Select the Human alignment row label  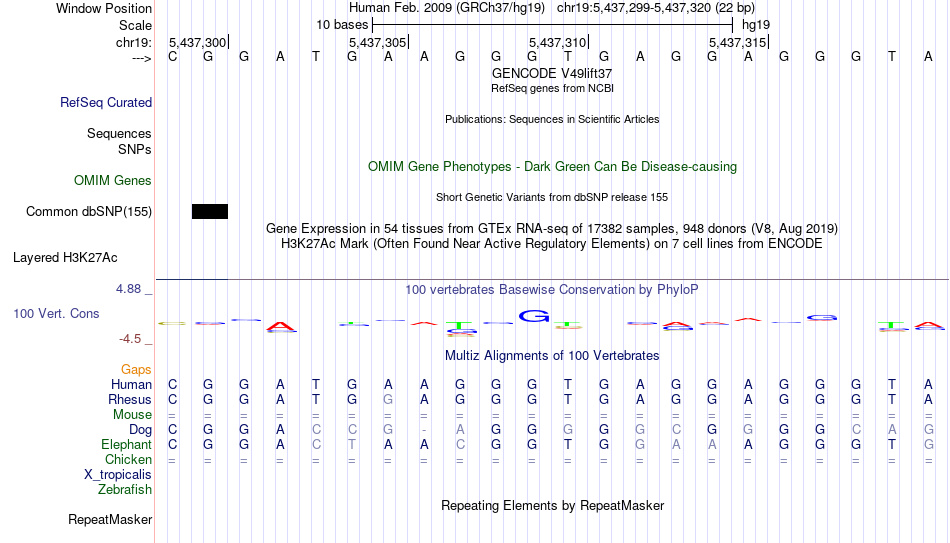click(x=131, y=385)
